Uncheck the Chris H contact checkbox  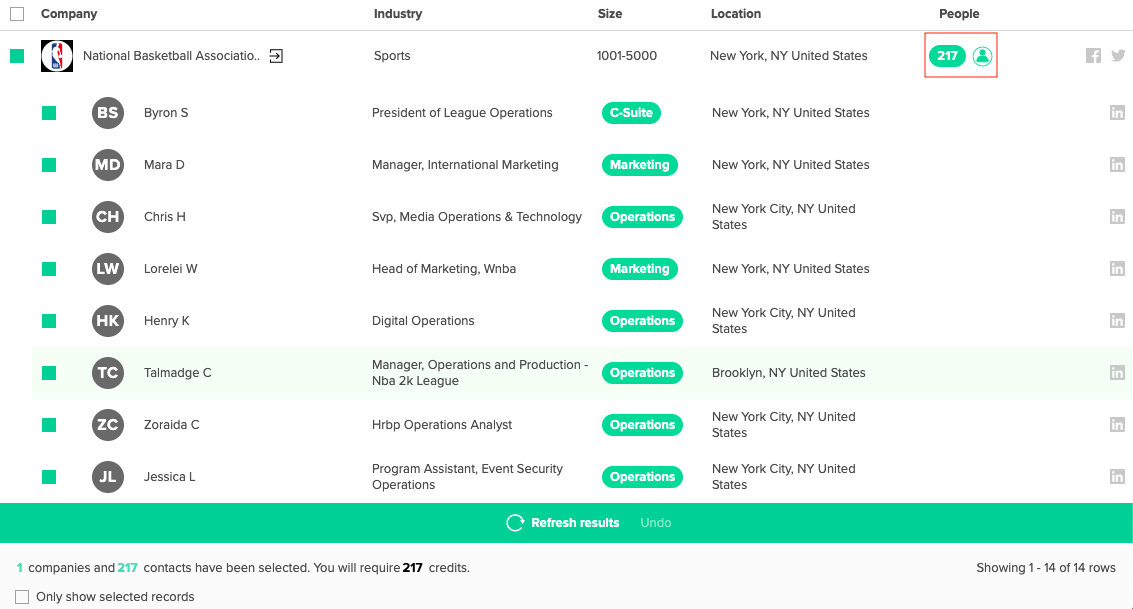pyautogui.click(x=49, y=217)
